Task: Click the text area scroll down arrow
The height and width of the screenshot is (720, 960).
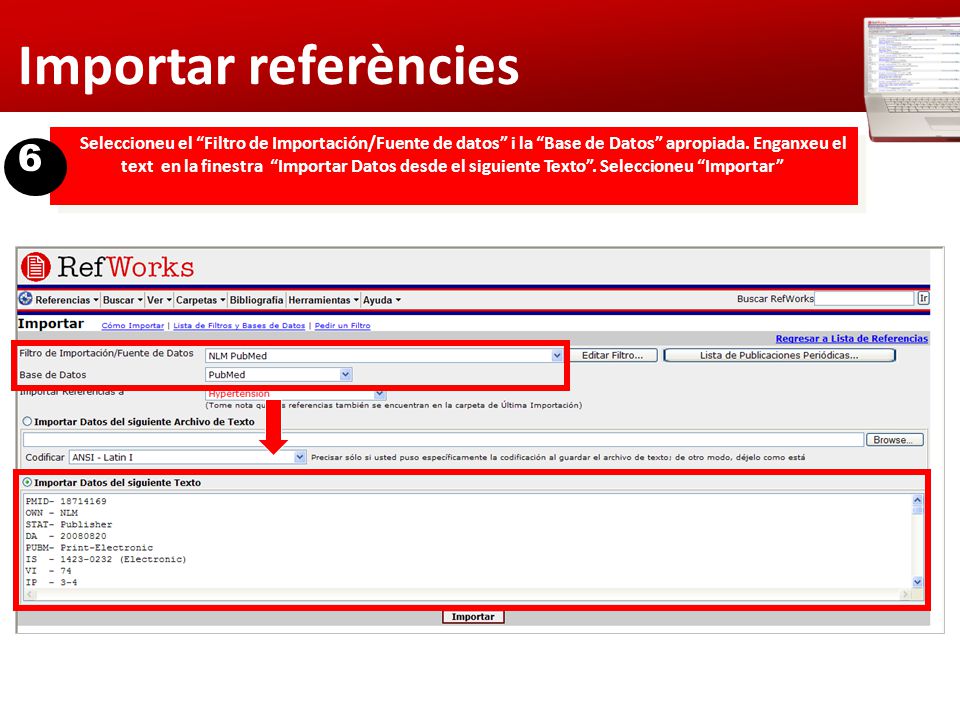Action: pos(917,582)
